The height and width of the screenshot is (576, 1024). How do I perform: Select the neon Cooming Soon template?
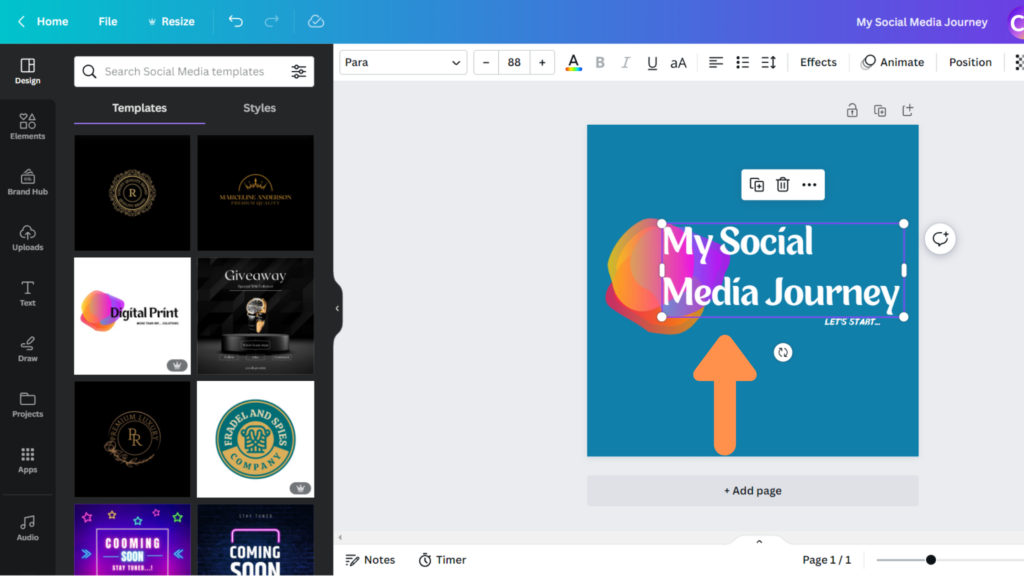coord(132,540)
